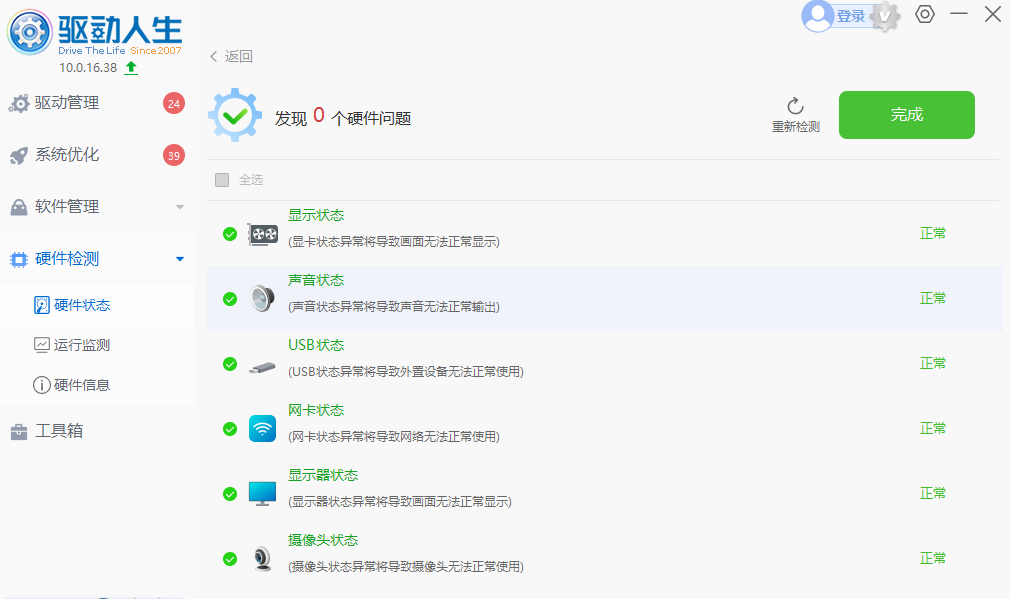Go back using the 返回 link
This screenshot has width=1010, height=599.
tap(232, 56)
